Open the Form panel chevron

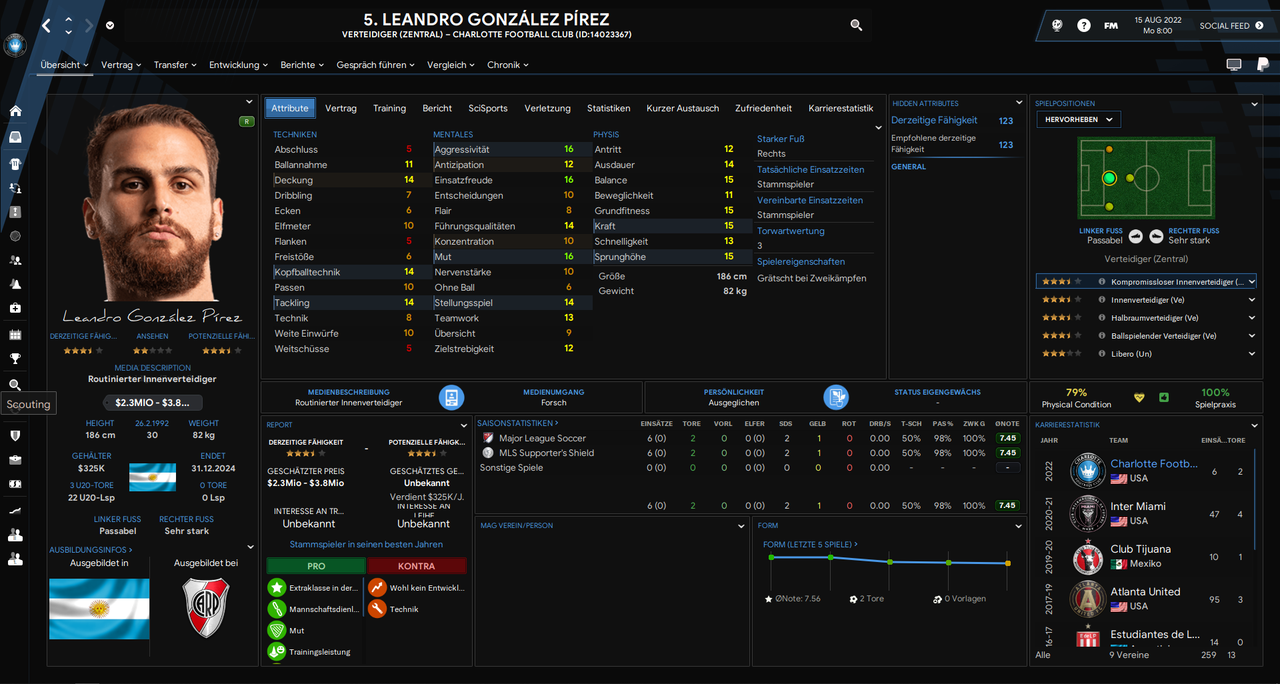(1019, 525)
